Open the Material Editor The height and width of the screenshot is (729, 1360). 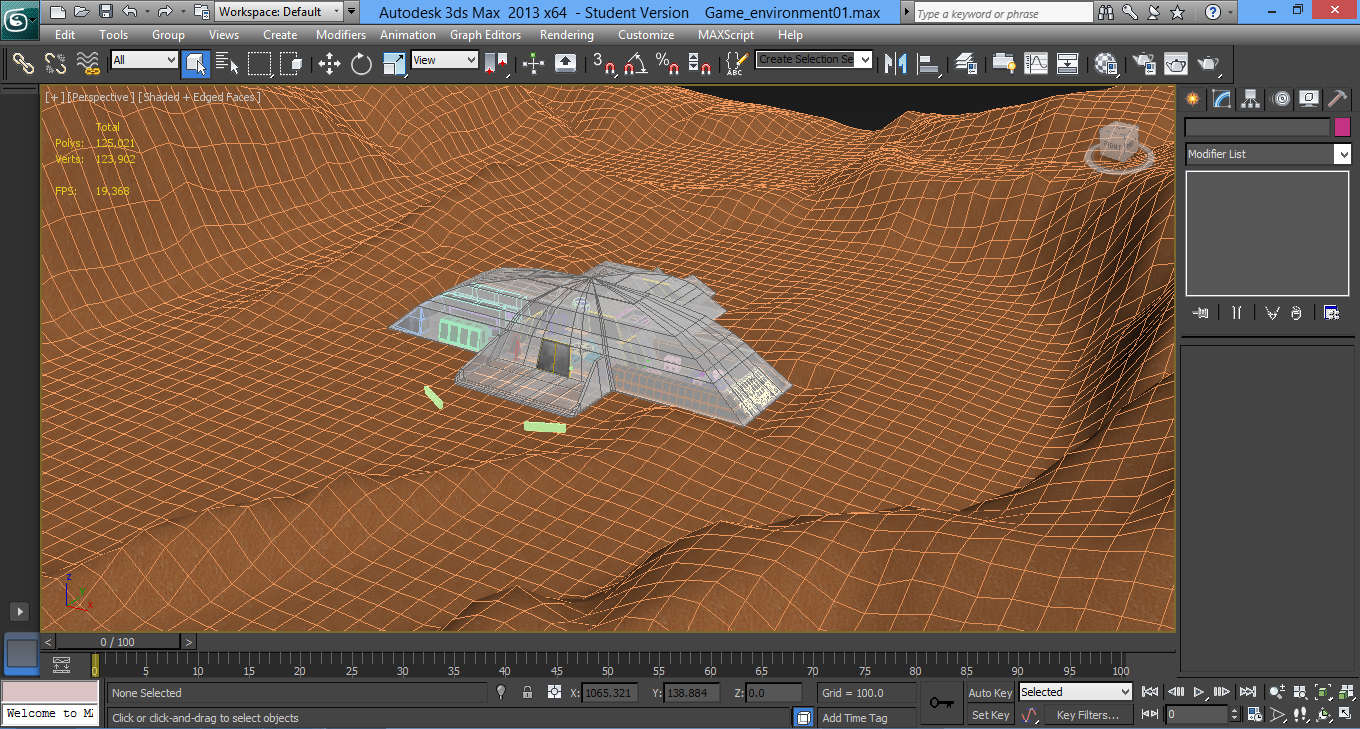click(x=1105, y=64)
